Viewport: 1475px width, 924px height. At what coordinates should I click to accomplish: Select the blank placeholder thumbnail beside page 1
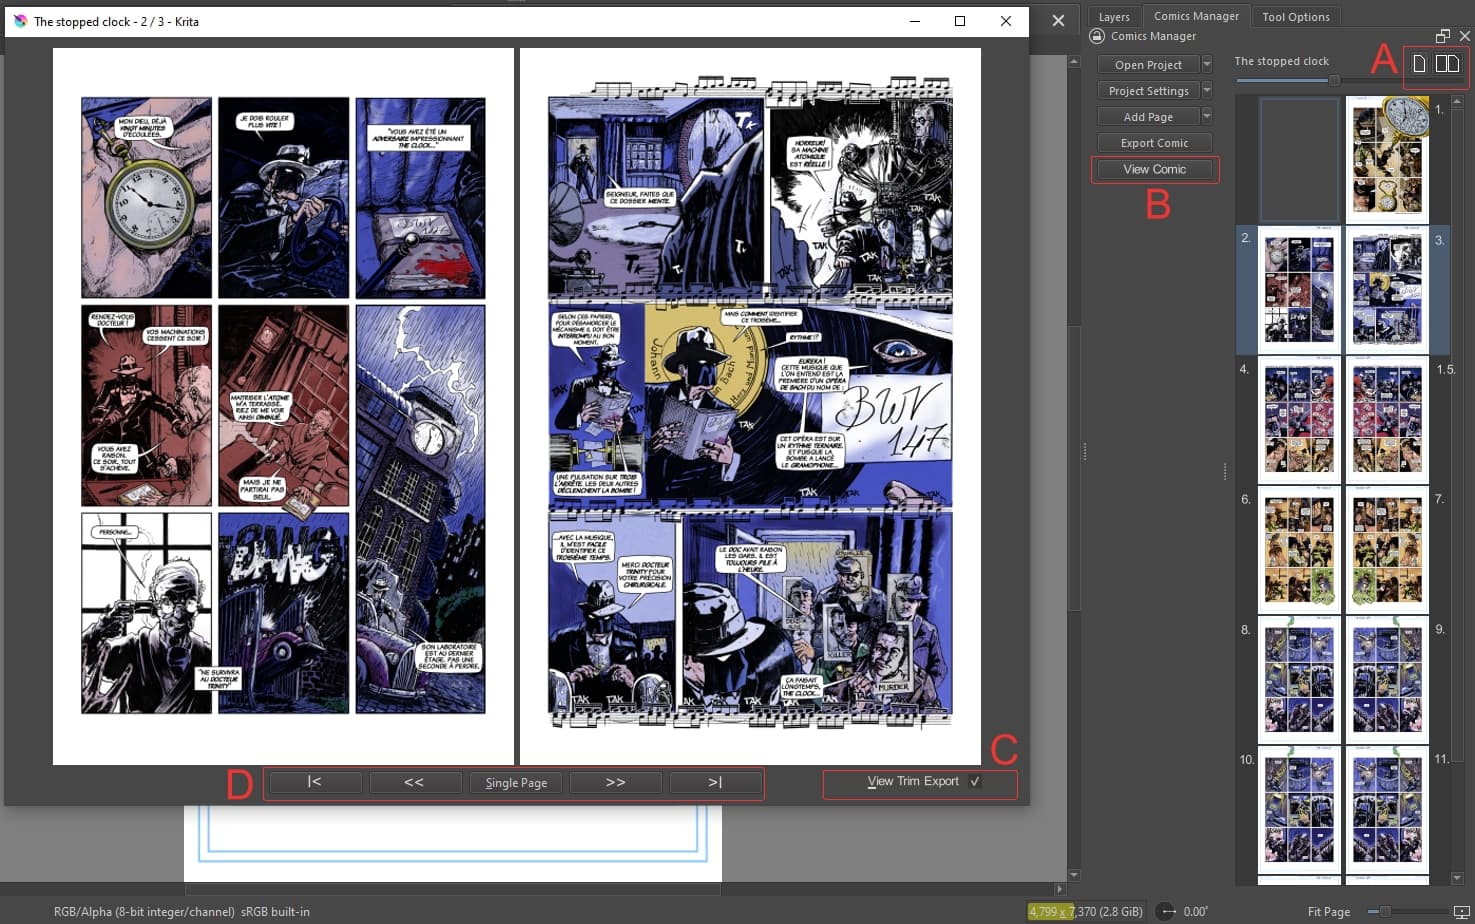click(1299, 159)
